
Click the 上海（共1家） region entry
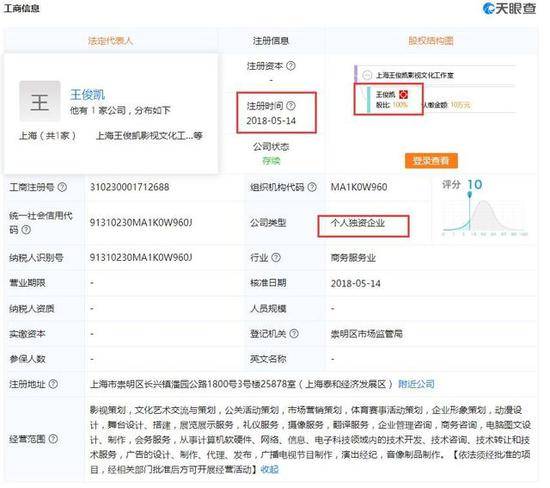[x=47, y=135]
